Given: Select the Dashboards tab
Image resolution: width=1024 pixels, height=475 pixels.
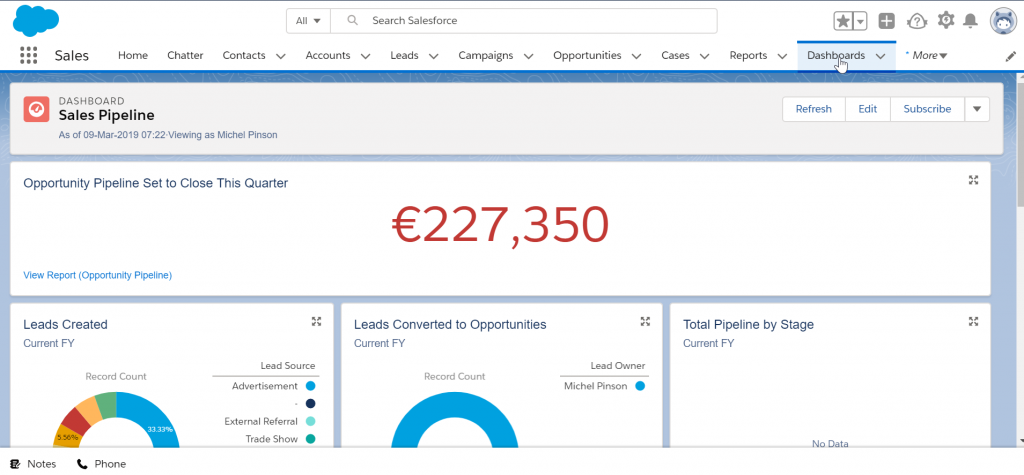Looking at the screenshot, I should (x=836, y=56).
